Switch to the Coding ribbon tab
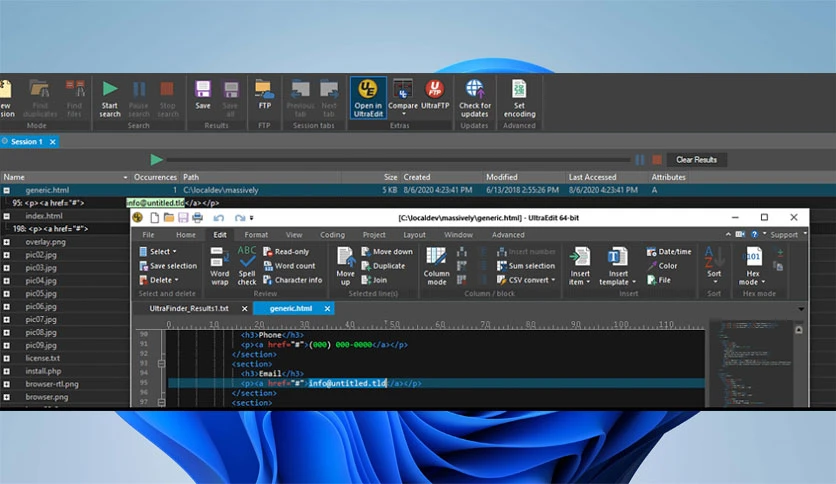 click(332, 235)
